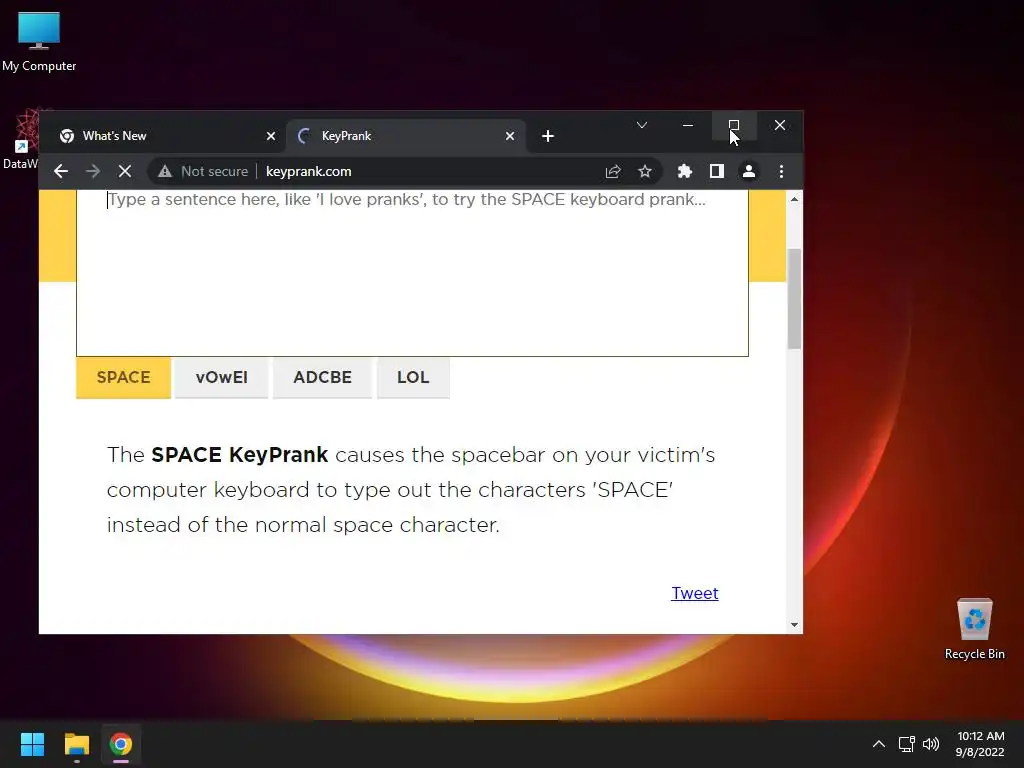The image size is (1024, 768).
Task: Click the page scrollbar up arrow
Action: click(794, 199)
